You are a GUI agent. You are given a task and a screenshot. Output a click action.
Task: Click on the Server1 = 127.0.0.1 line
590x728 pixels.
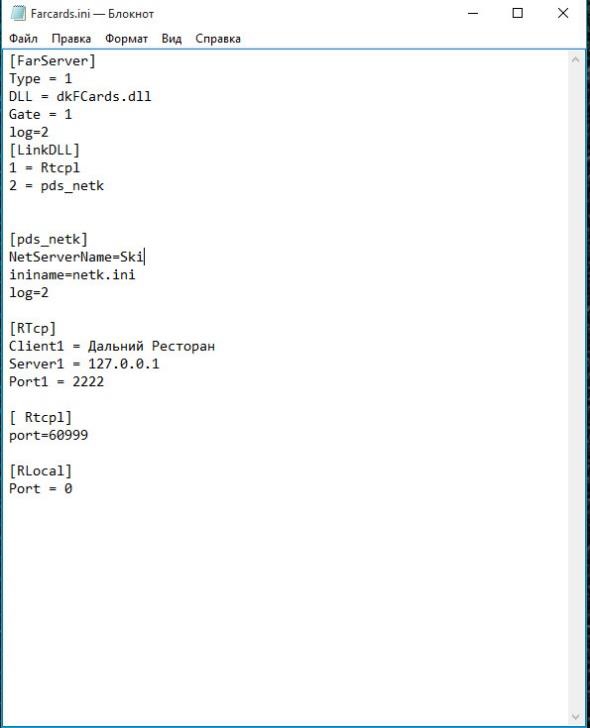point(84,364)
